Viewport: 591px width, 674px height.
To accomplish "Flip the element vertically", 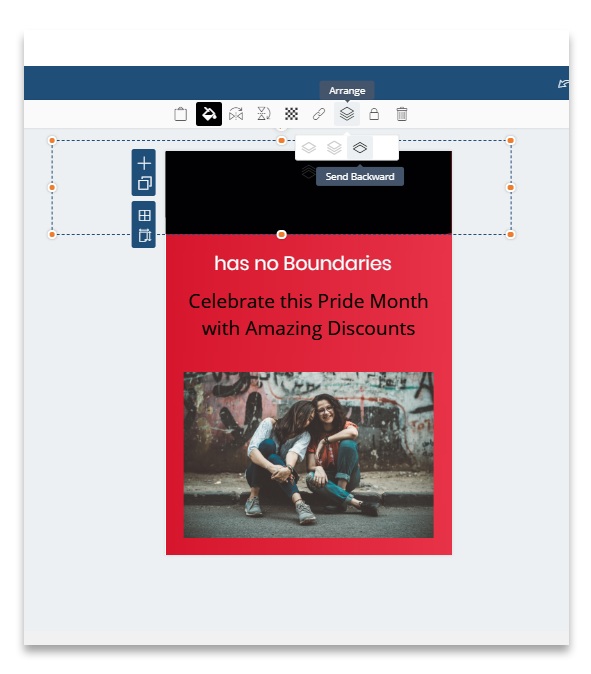I will (263, 114).
